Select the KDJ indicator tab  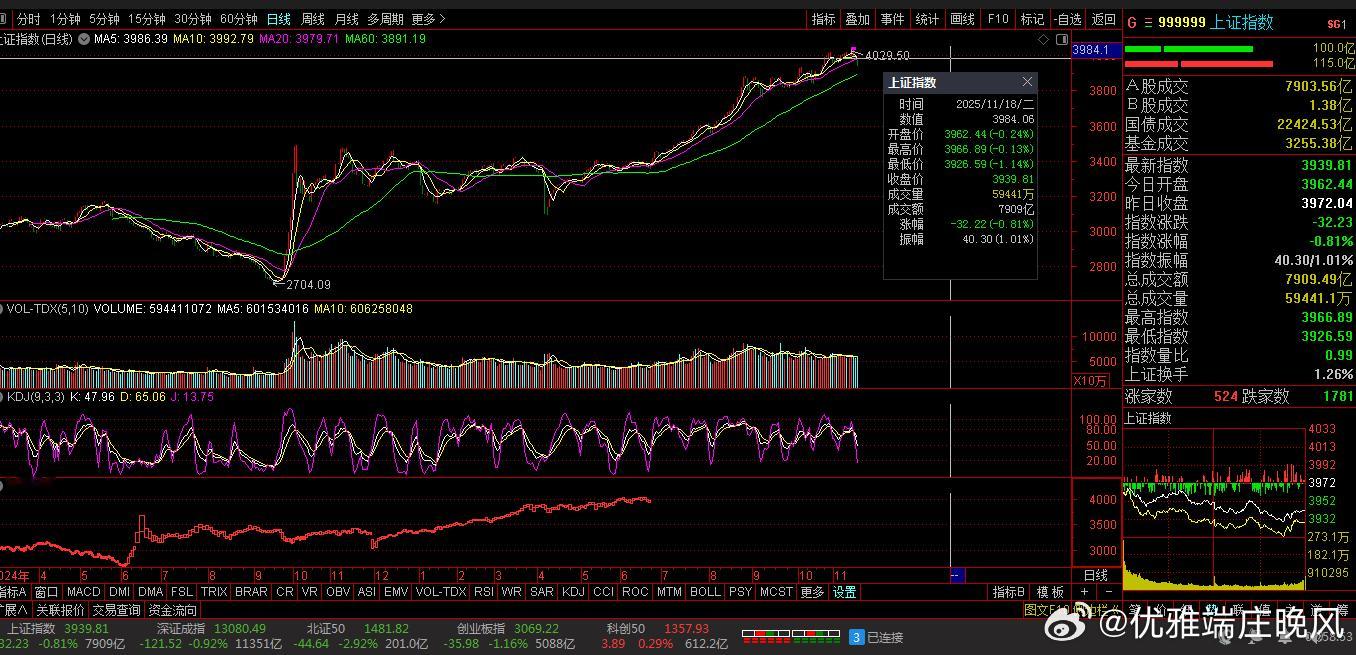[573, 592]
